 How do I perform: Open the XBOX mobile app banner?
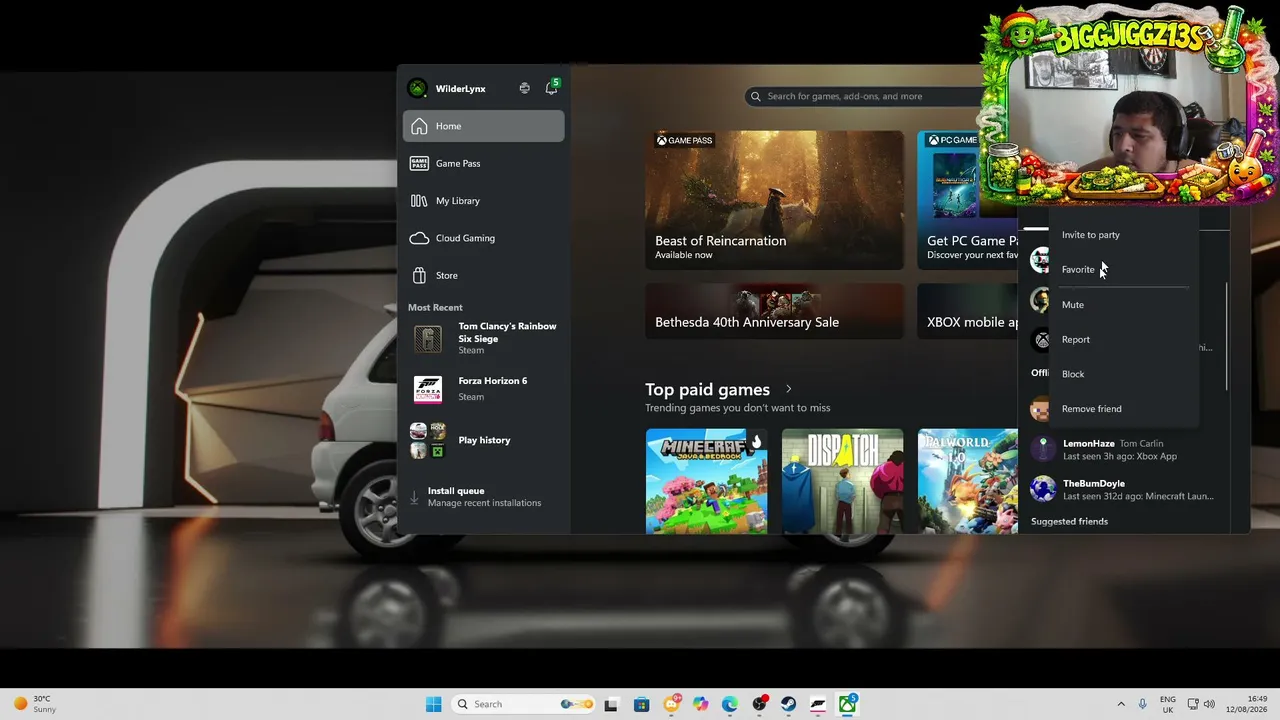coord(968,311)
